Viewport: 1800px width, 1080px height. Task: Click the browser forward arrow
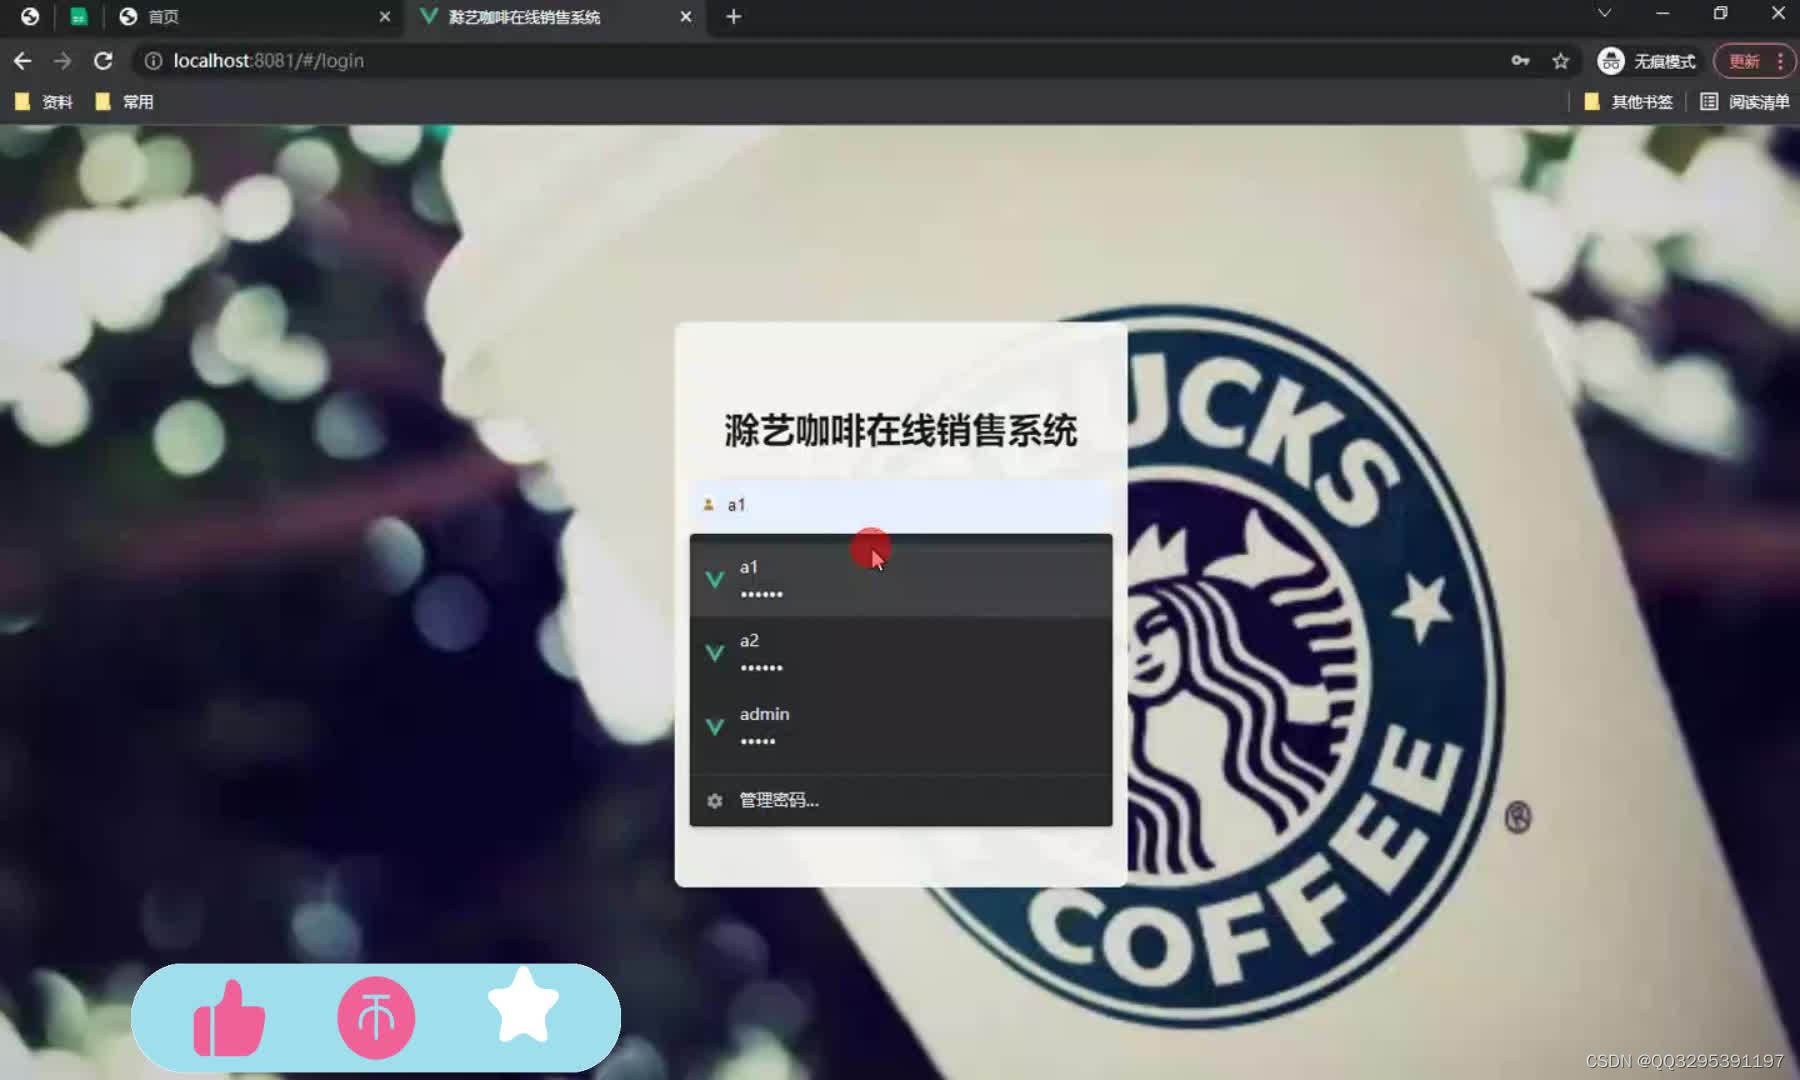pos(62,61)
